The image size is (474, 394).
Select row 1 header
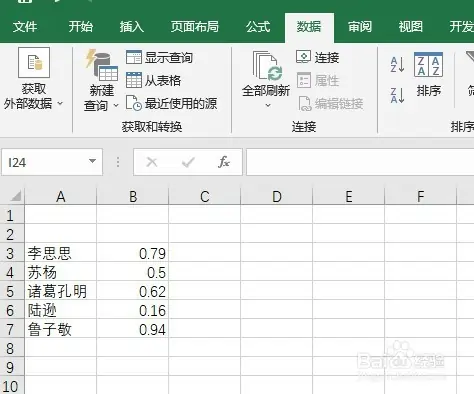tap(12, 215)
